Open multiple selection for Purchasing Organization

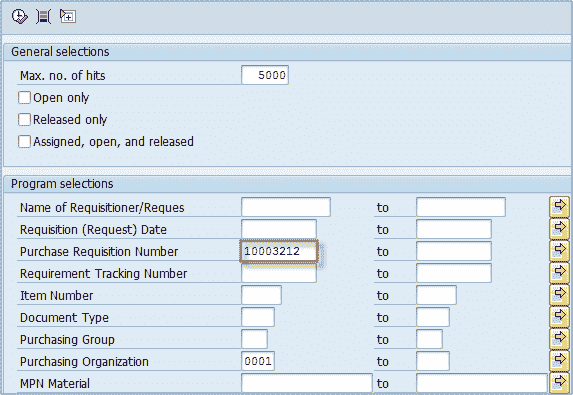pos(559,361)
